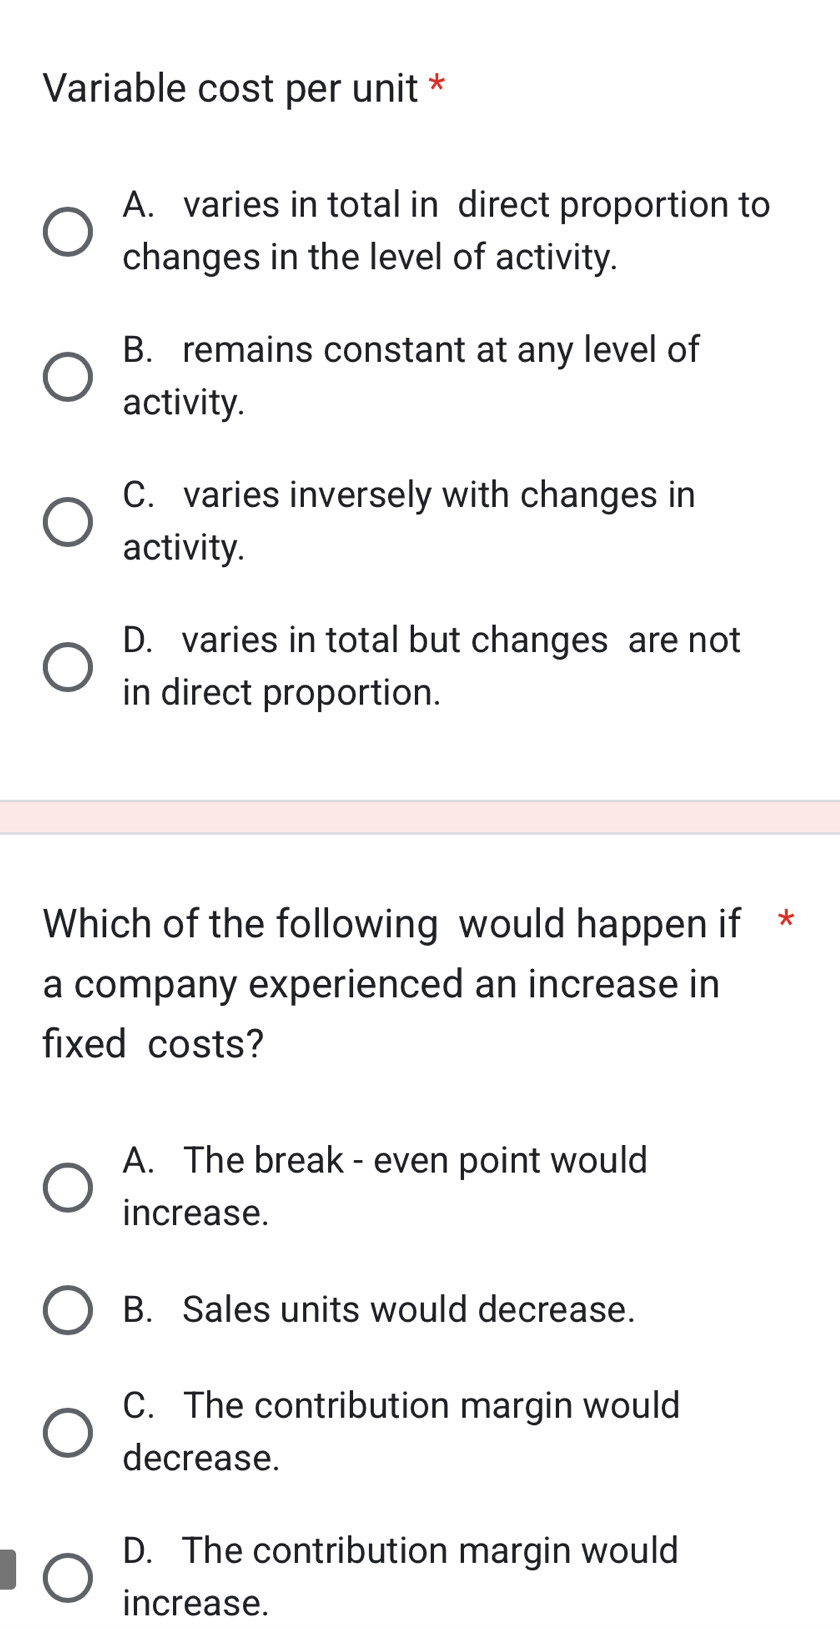Select radio circle for 'varies inversely with changes'
Screen dimensions: 840x1630
[x=68, y=522]
